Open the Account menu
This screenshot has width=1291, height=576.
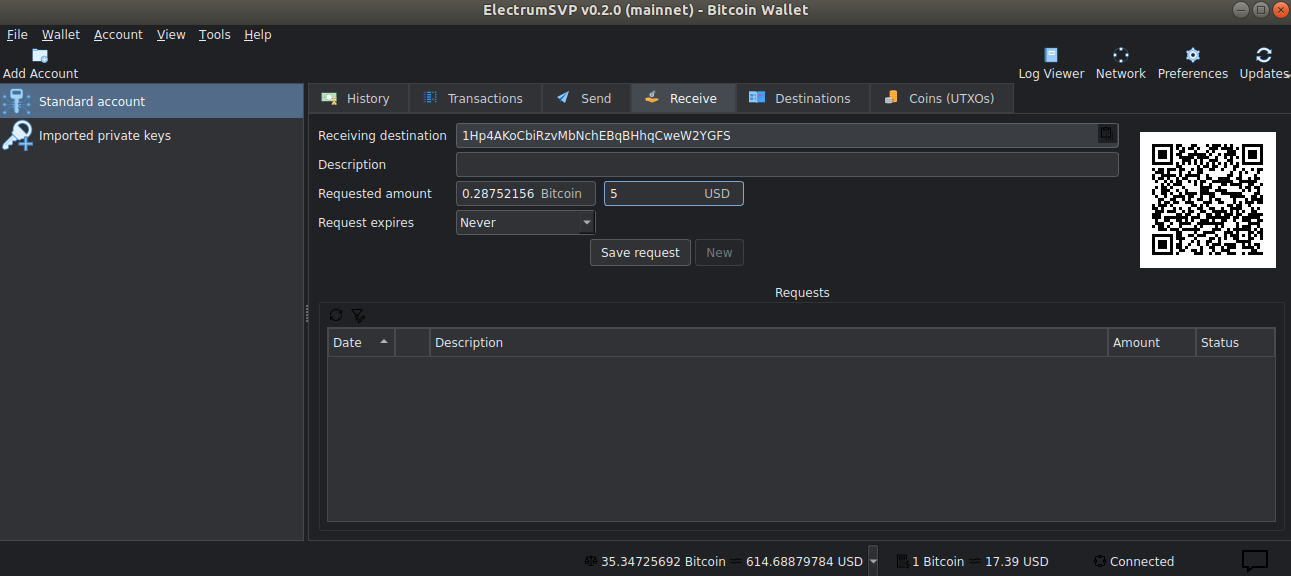[118, 34]
